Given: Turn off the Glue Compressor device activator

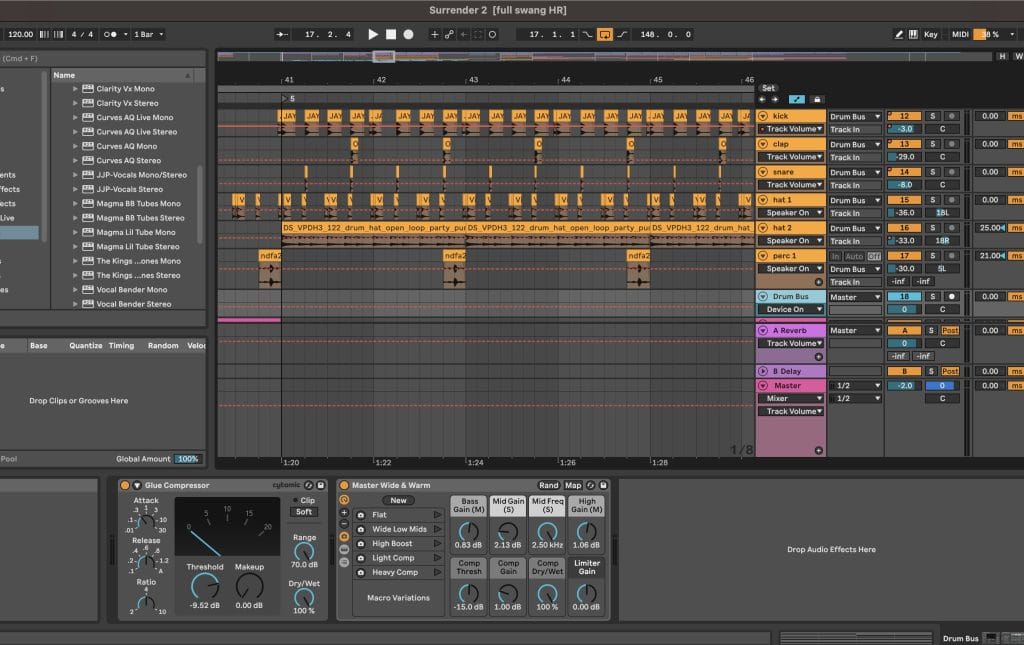Looking at the screenshot, I should click(125, 485).
